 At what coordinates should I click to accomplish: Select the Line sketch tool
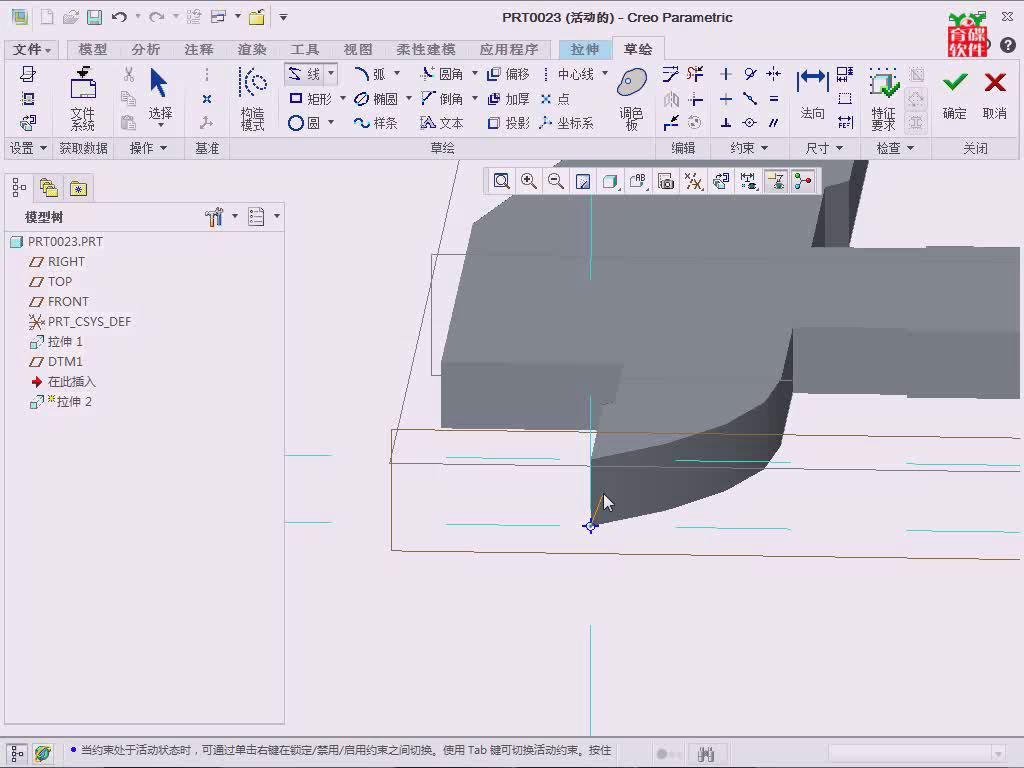304,74
